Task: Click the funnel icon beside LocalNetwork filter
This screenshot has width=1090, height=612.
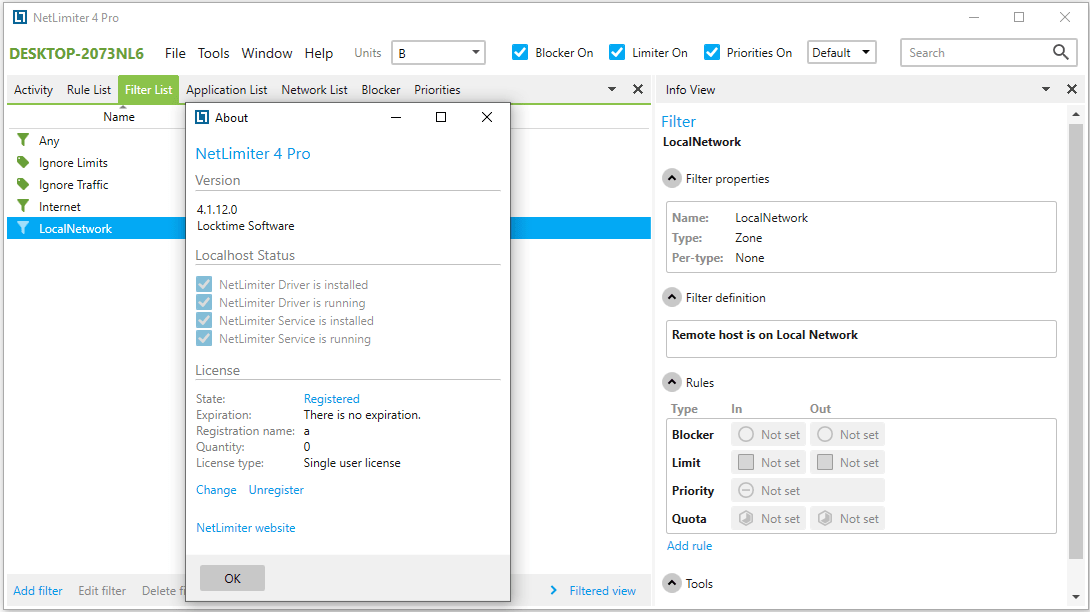Action: [x=23, y=228]
